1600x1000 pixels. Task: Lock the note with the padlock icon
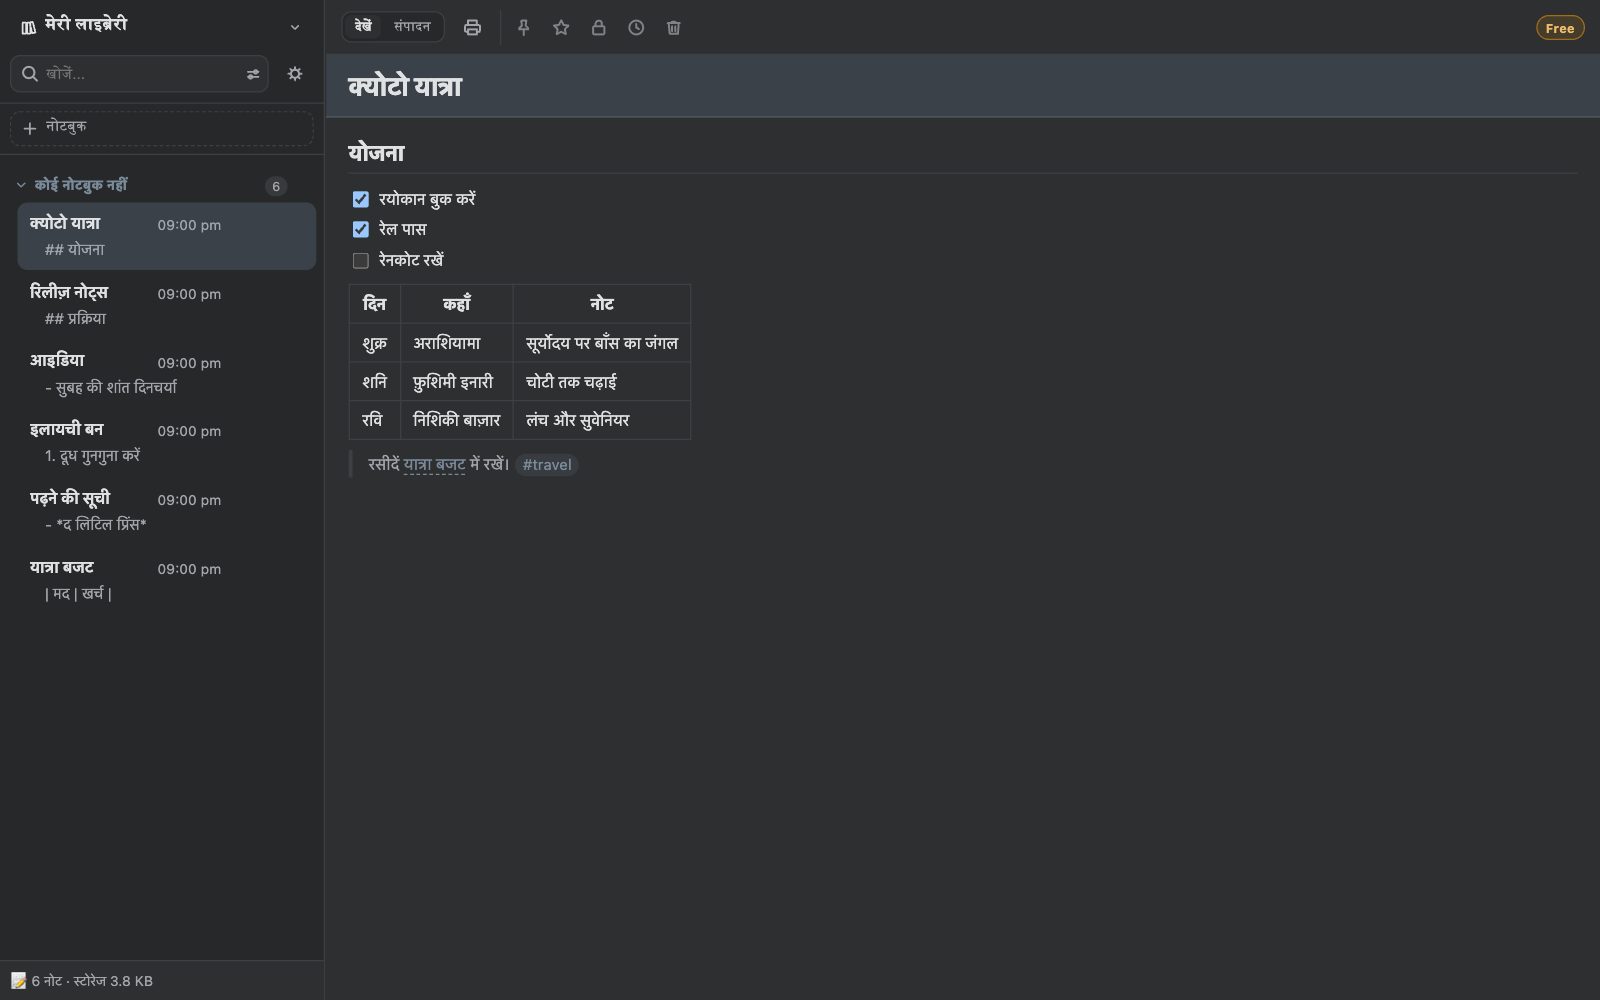[x=598, y=28]
